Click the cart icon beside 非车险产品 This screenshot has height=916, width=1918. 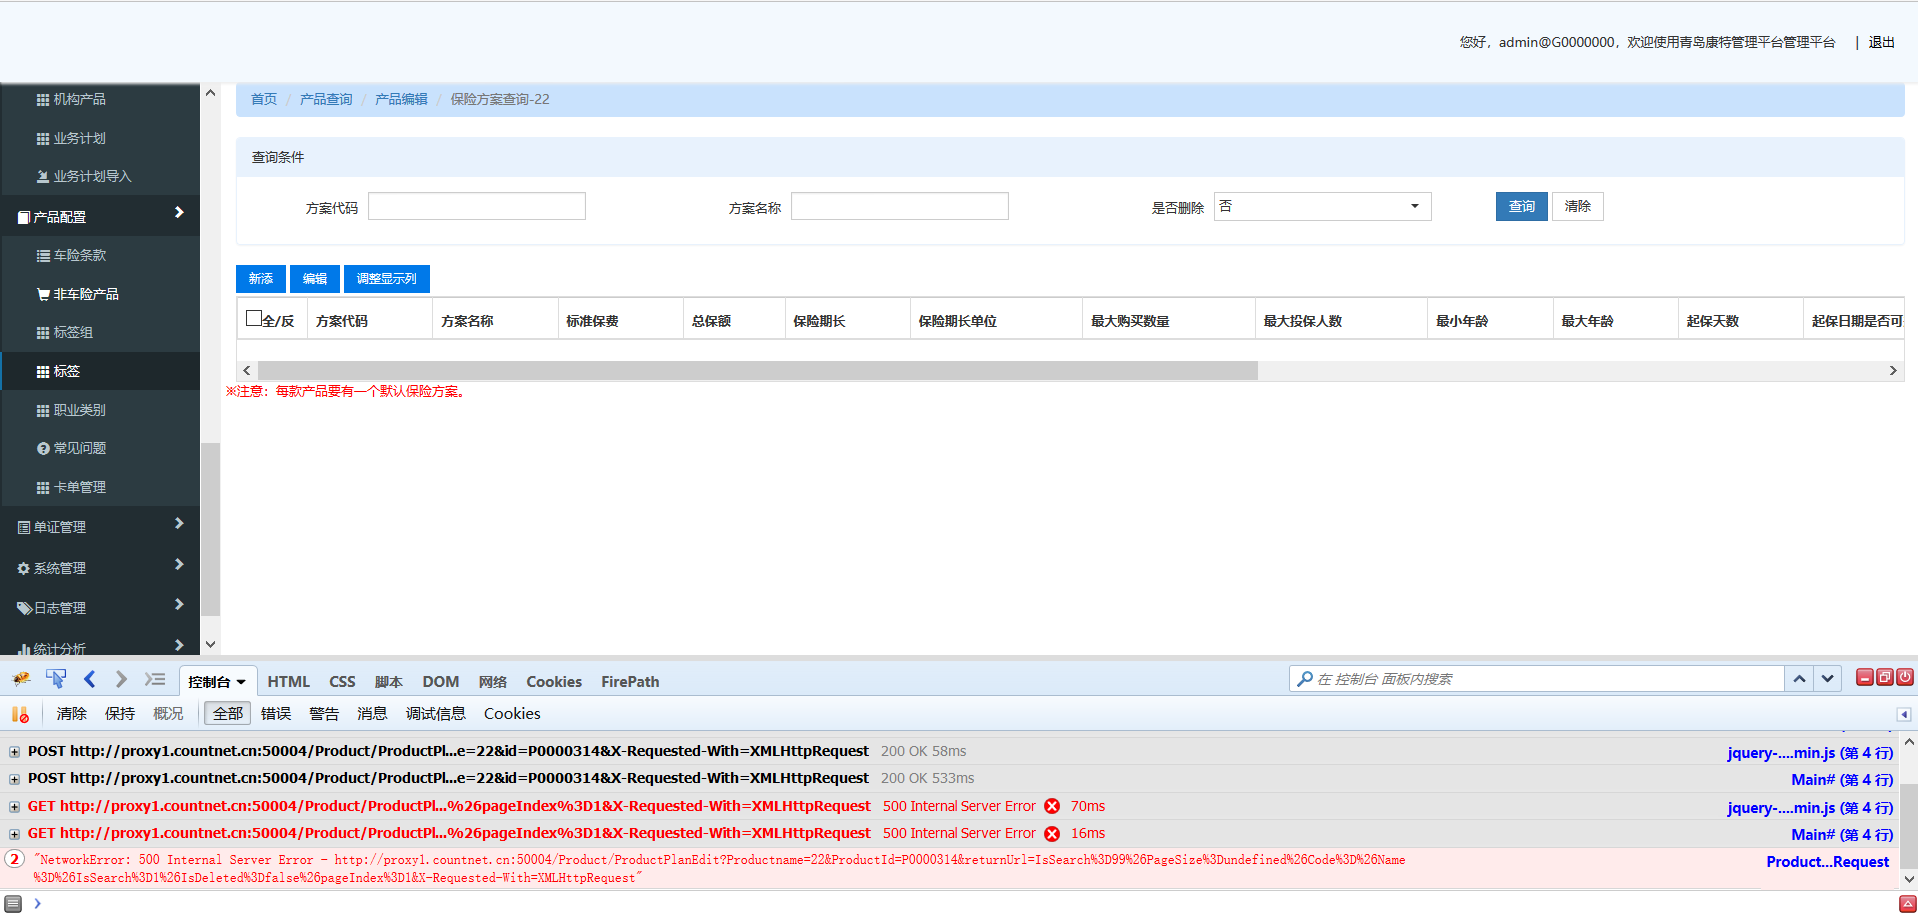click(43, 294)
